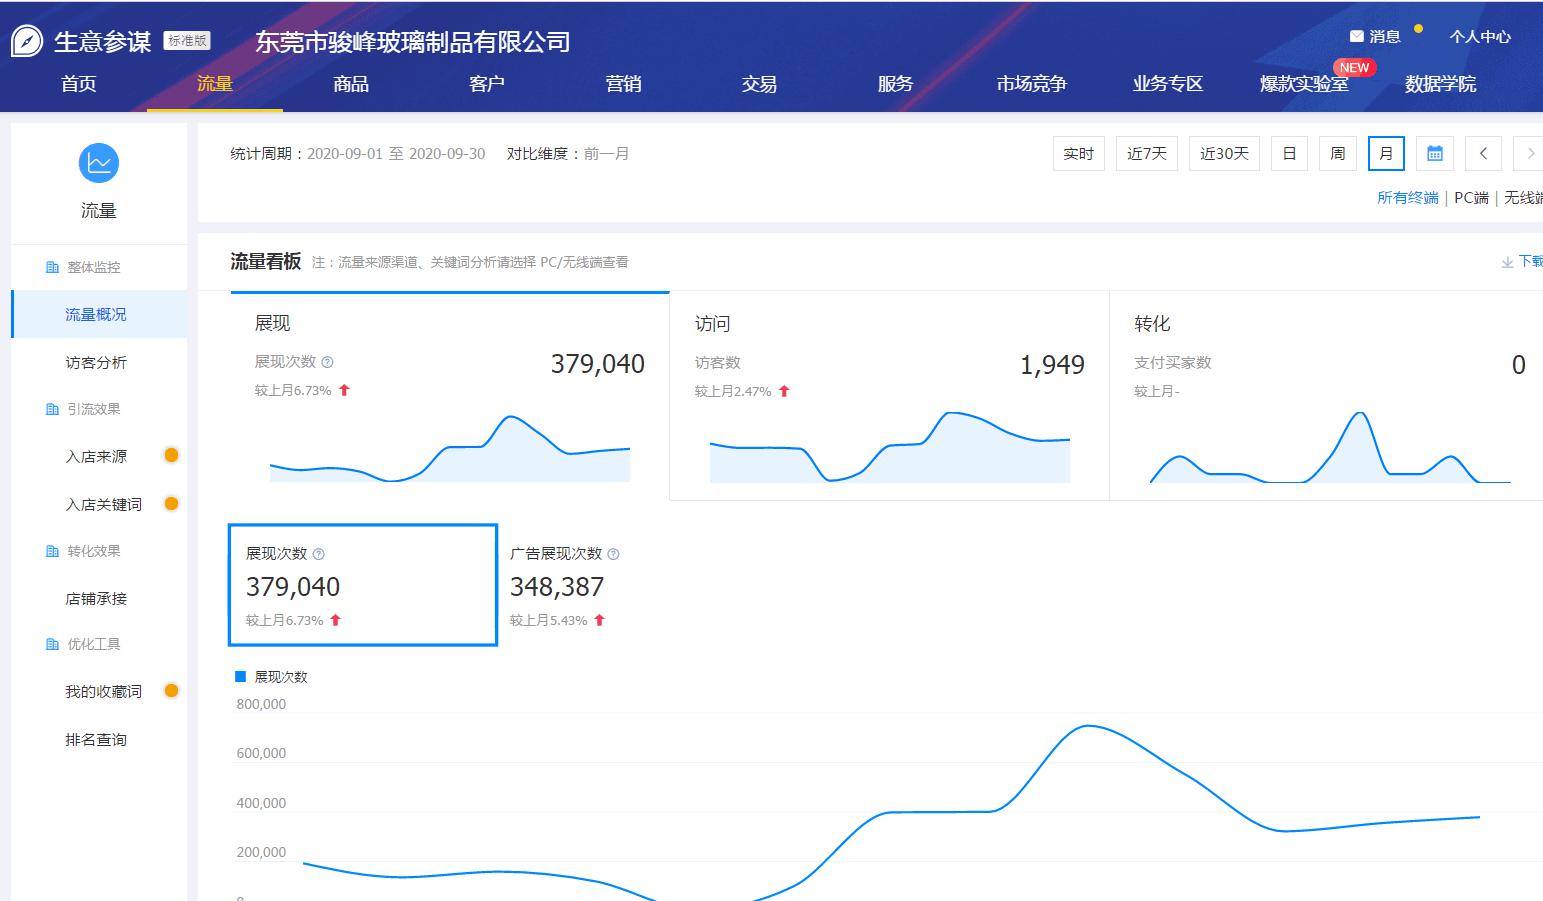Switch statistics granularity to 周
1543x901 pixels.
[x=1337, y=153]
